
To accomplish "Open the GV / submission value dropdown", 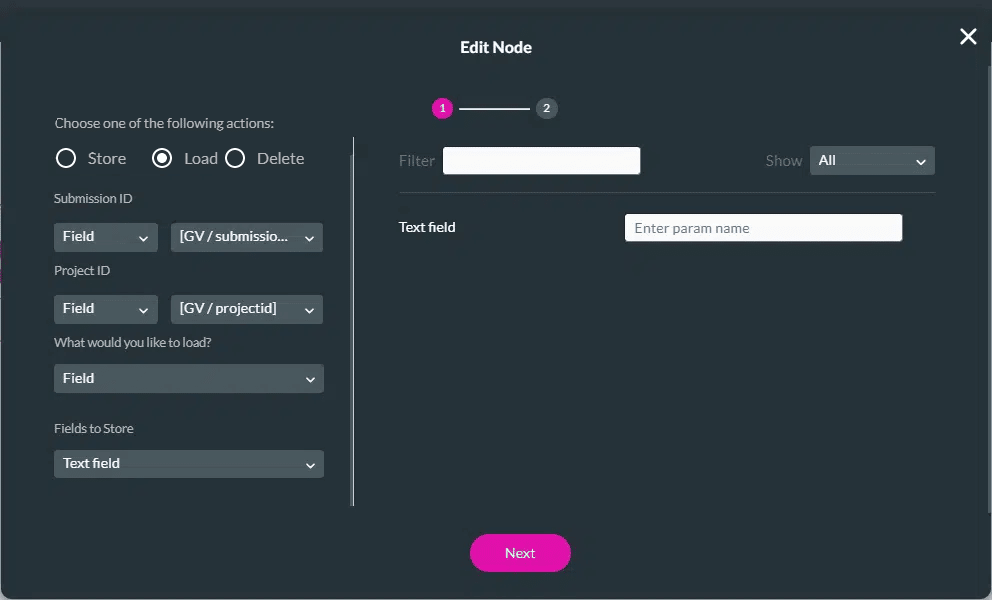I will tap(247, 237).
